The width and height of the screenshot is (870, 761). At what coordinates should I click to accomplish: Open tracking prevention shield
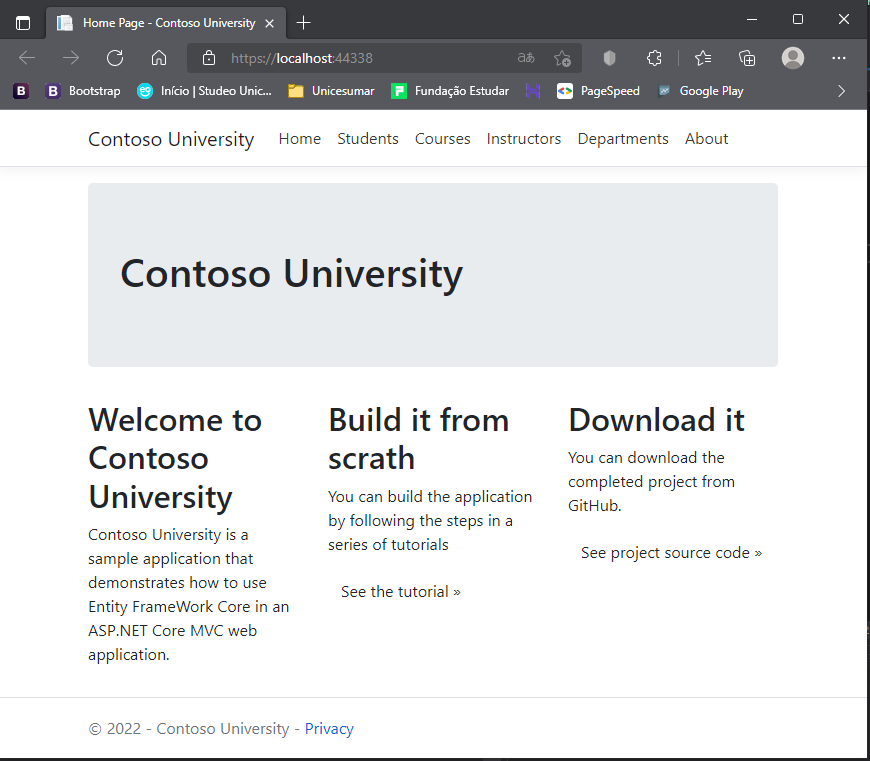click(x=609, y=58)
